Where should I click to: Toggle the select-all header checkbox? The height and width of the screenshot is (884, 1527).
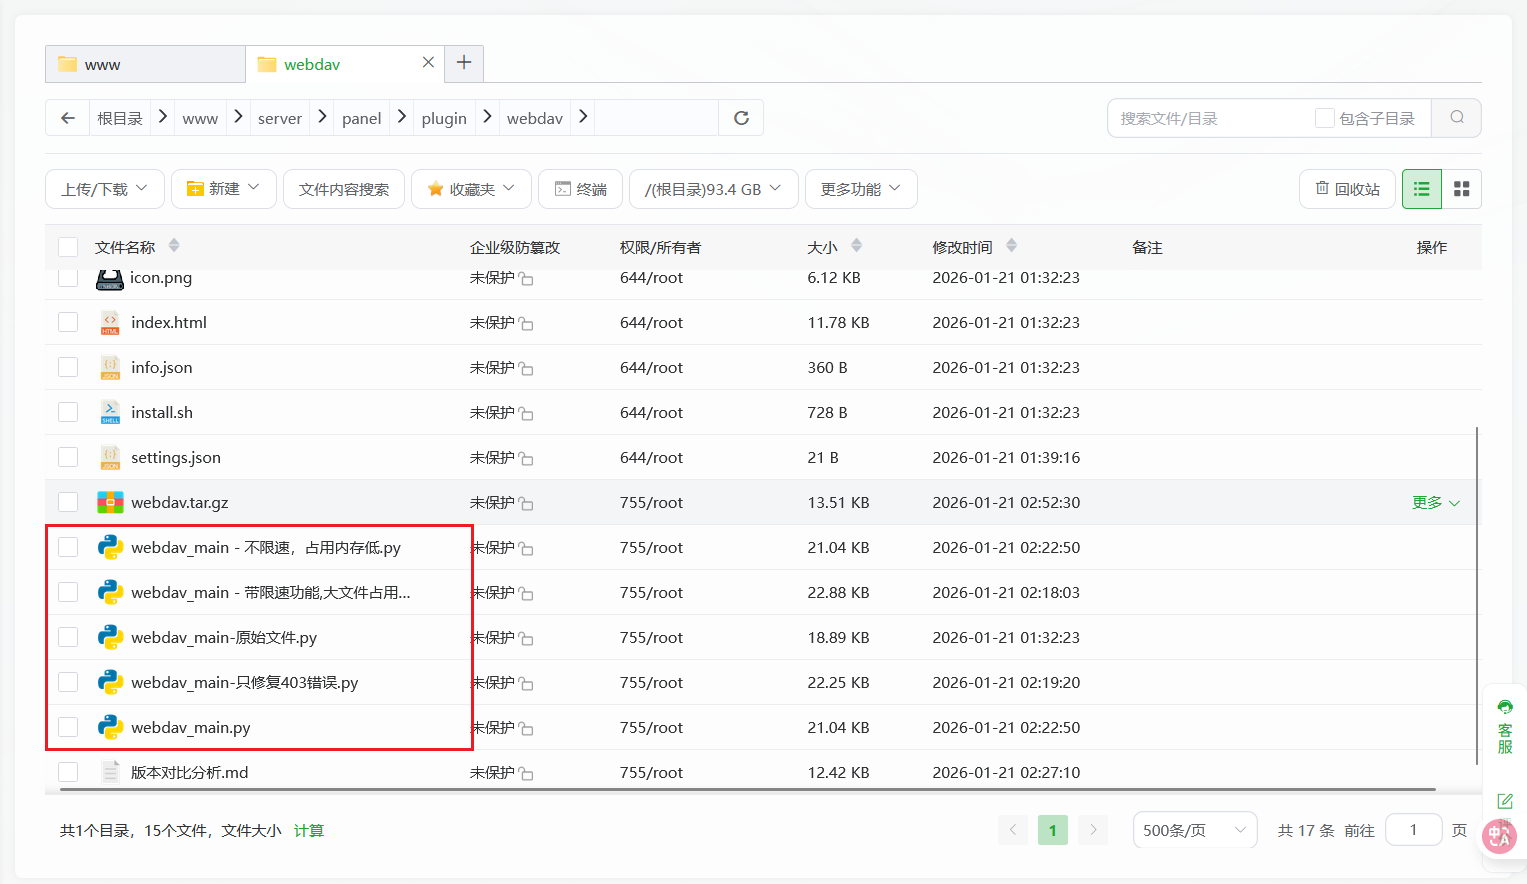(68, 247)
